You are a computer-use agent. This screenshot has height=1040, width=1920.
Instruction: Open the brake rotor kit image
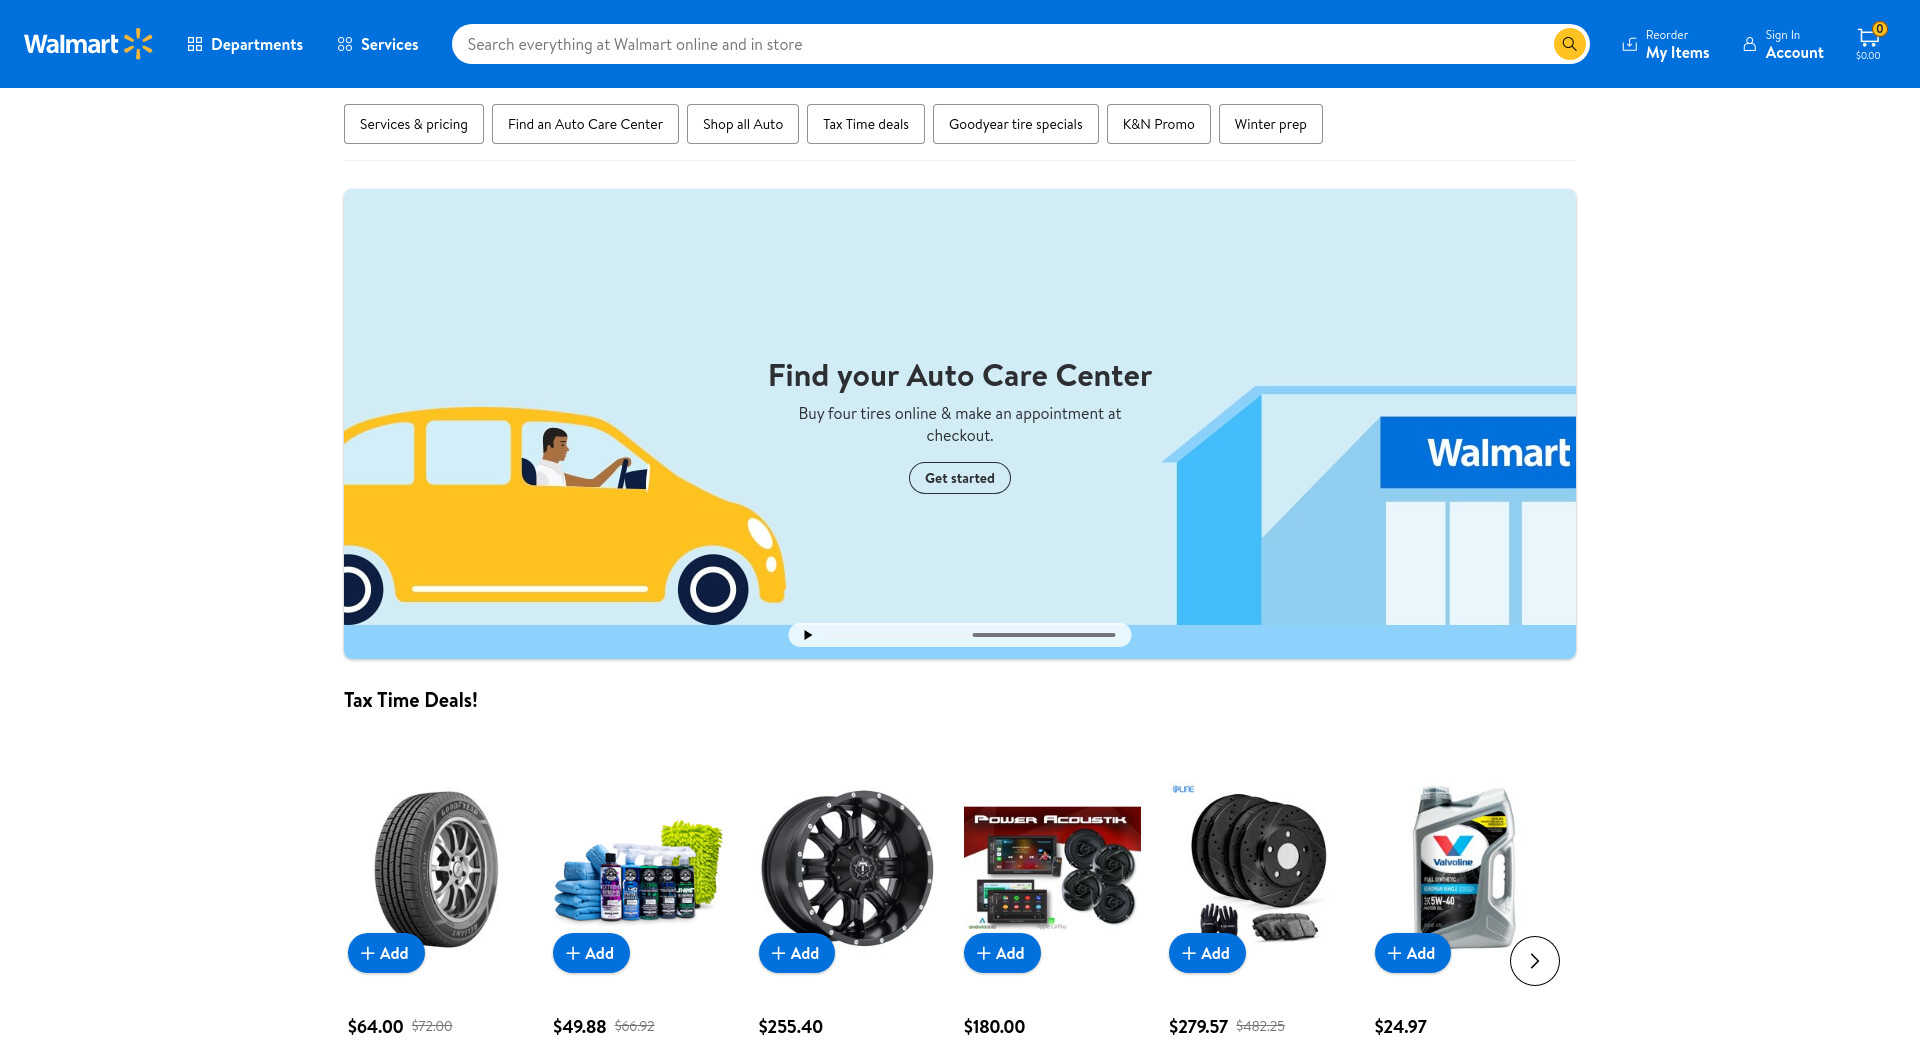click(x=1257, y=867)
